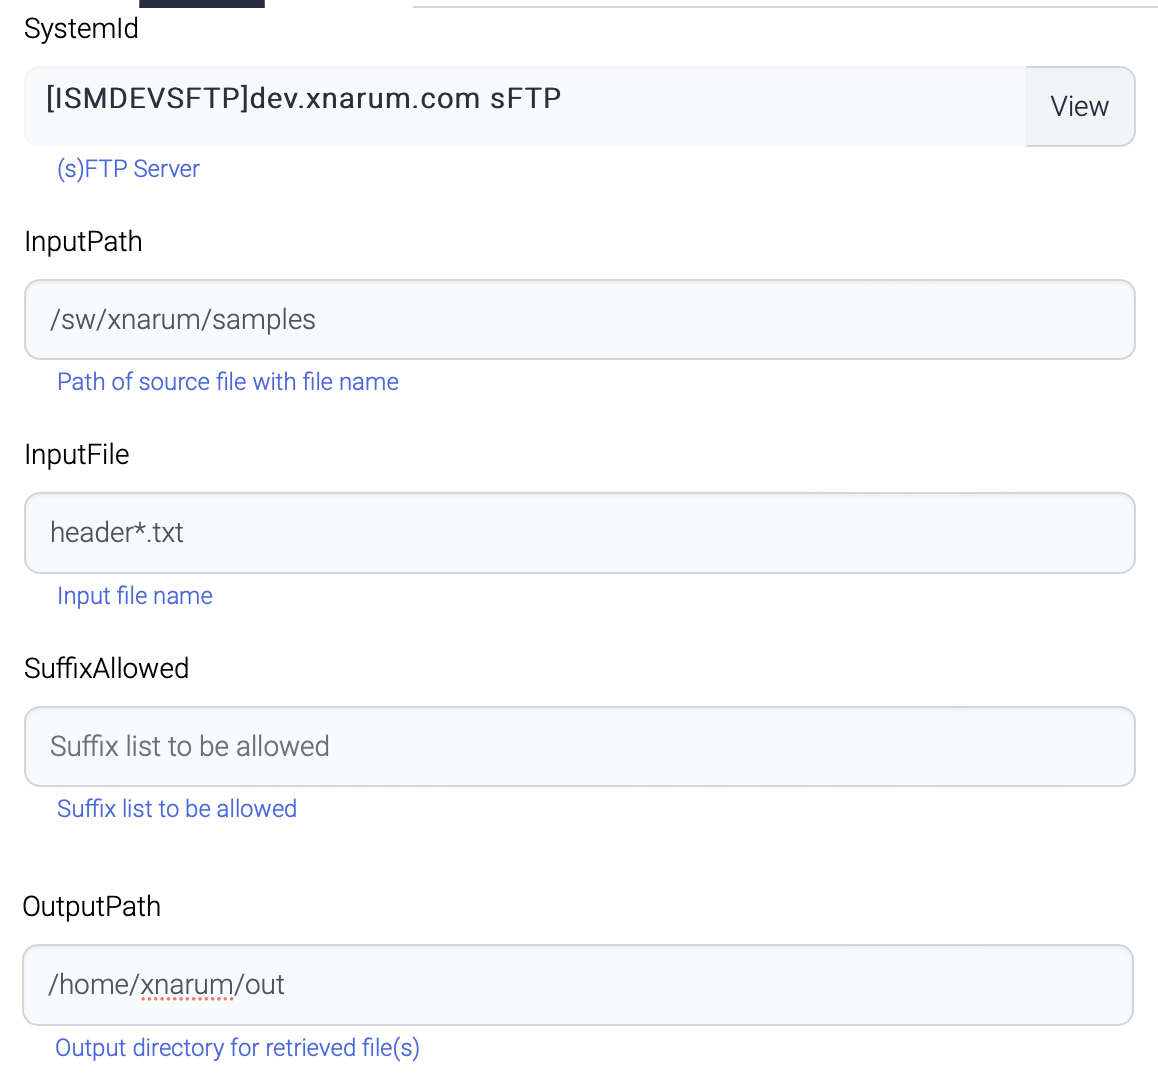The image size is (1158, 1074).
Task: Focus the empty SuffixAllowed input field
Action: (579, 747)
